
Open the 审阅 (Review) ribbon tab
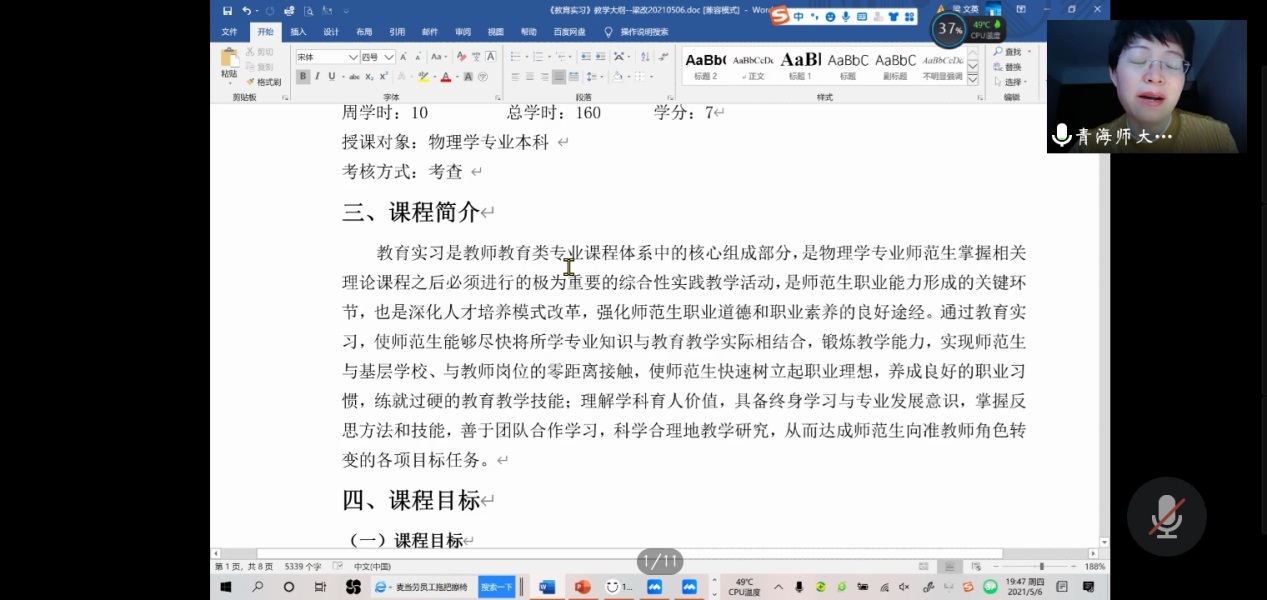tap(463, 32)
